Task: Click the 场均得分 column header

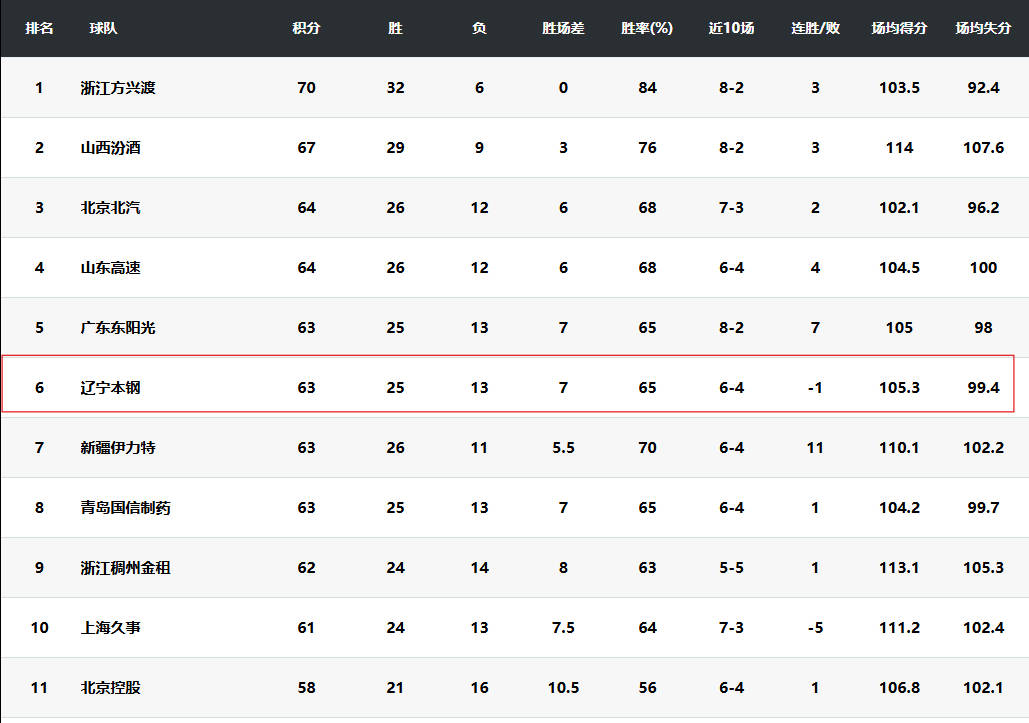Action: click(899, 28)
